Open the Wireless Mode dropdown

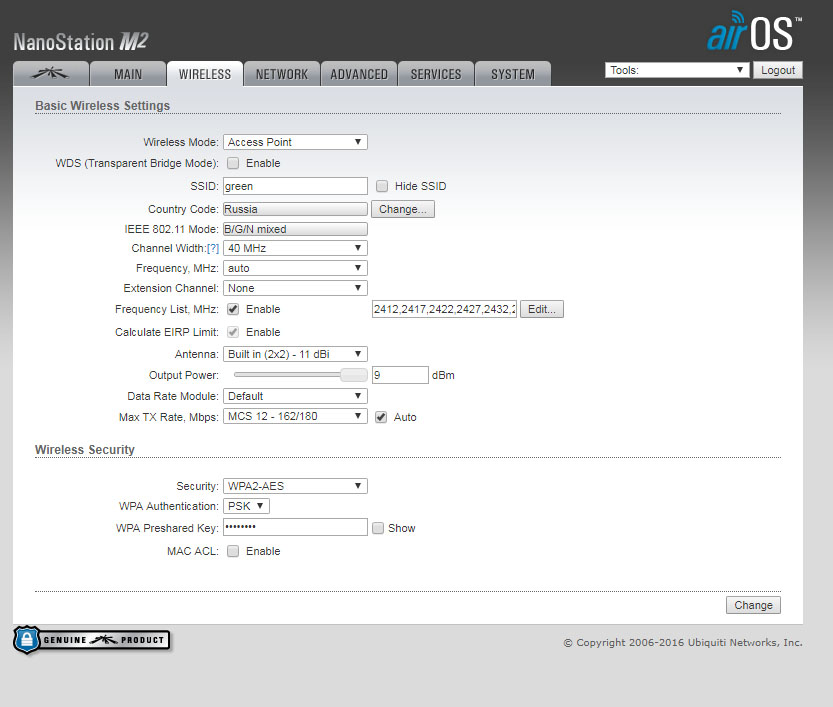click(x=295, y=142)
